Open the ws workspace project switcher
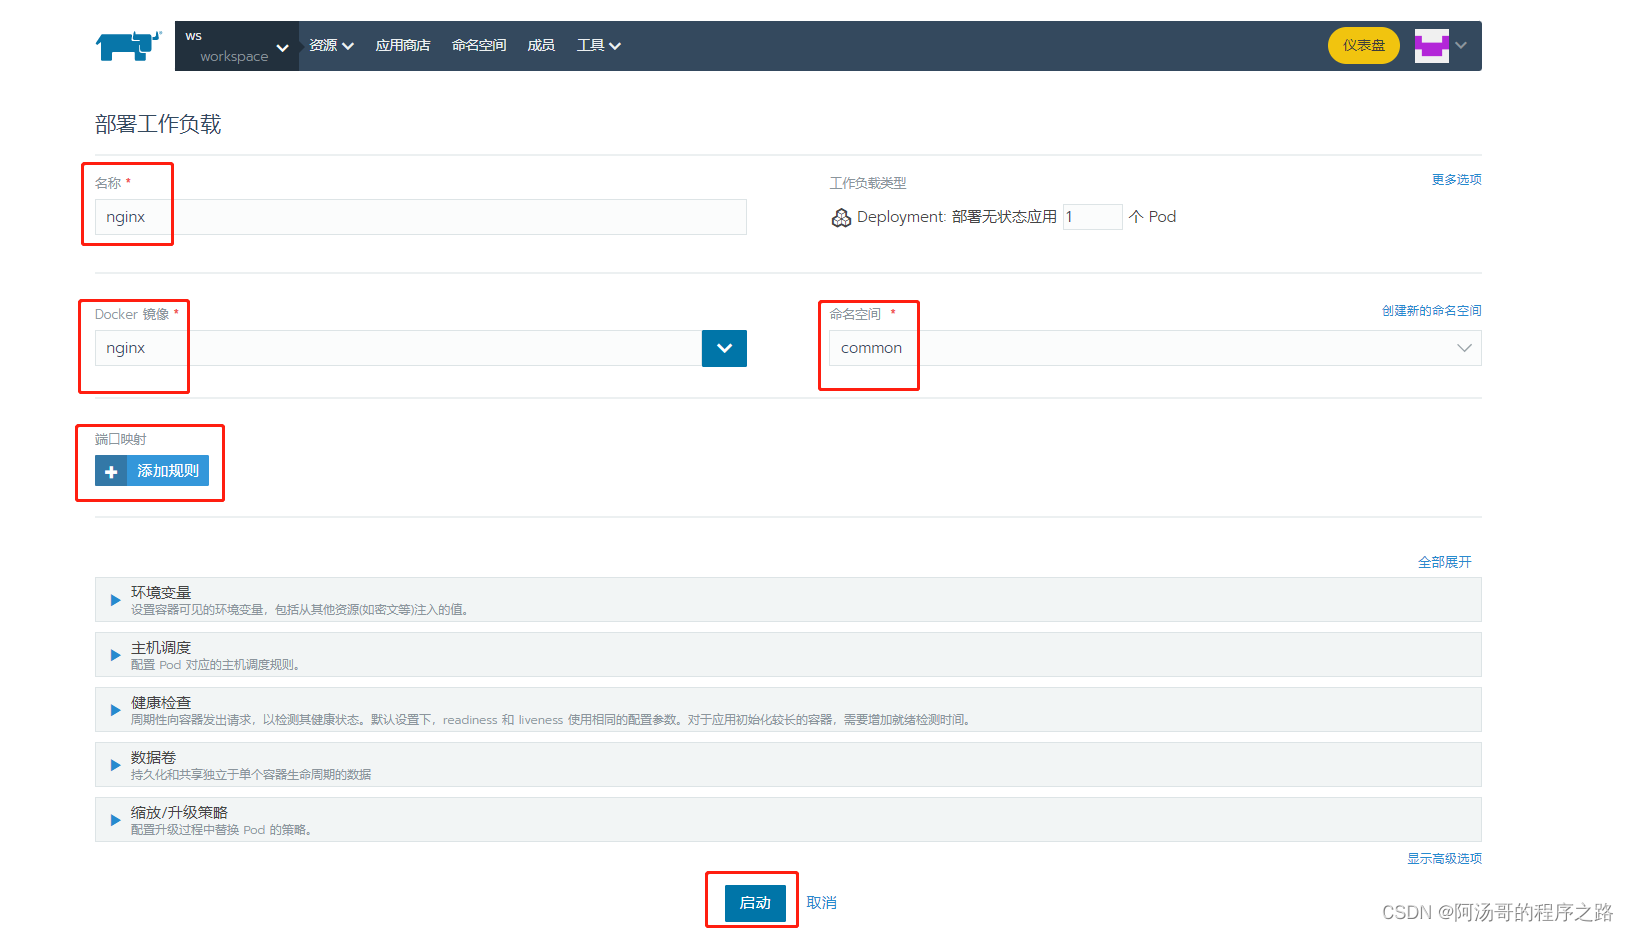This screenshot has height=931, width=1629. (x=237, y=46)
